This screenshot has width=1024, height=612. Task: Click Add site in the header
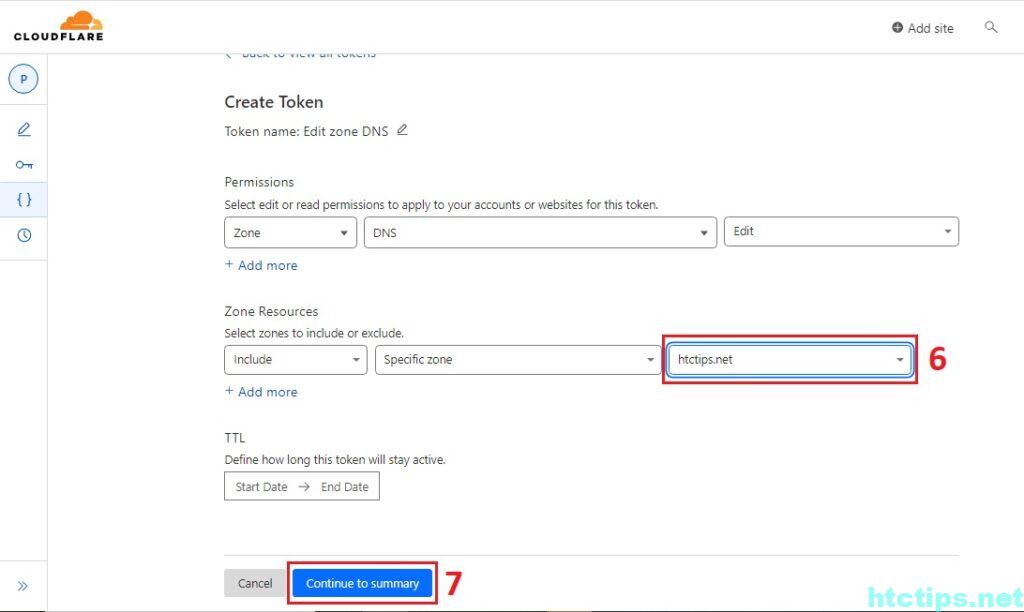pos(922,28)
